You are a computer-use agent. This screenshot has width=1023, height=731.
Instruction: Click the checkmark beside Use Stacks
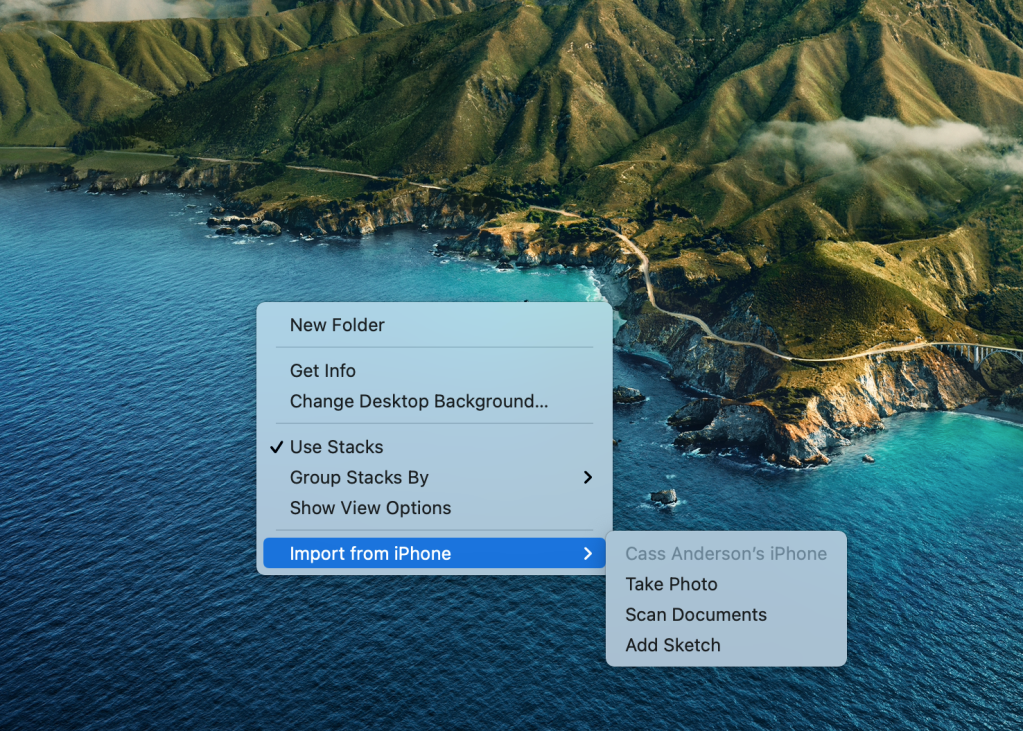(276, 447)
